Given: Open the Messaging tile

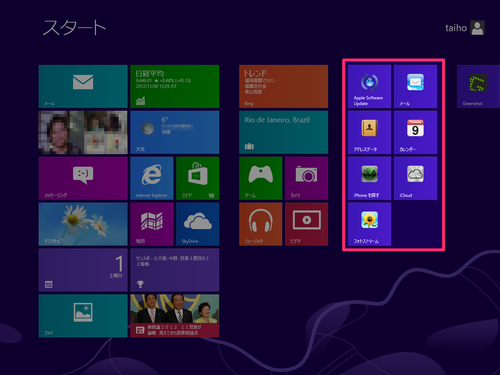Looking at the screenshot, I should coord(83,178).
